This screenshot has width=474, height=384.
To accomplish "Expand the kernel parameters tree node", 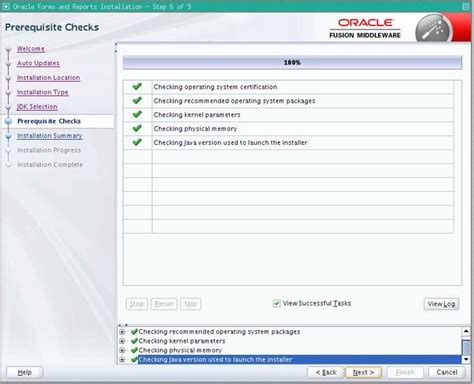I will 122,341.
